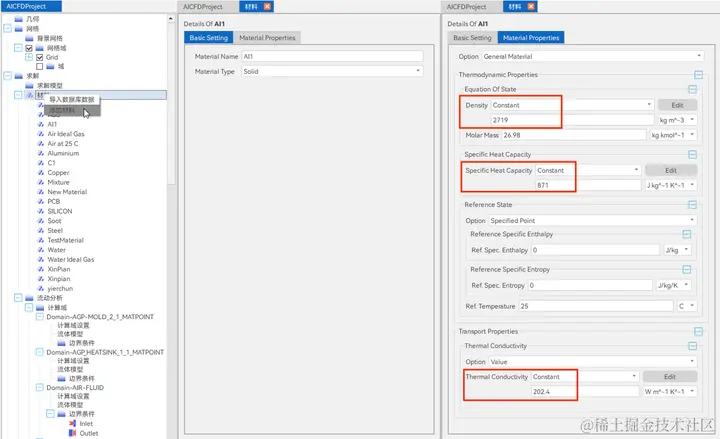Click the 计算域 folder icon
720x439 pixels.
(x=40, y=308)
